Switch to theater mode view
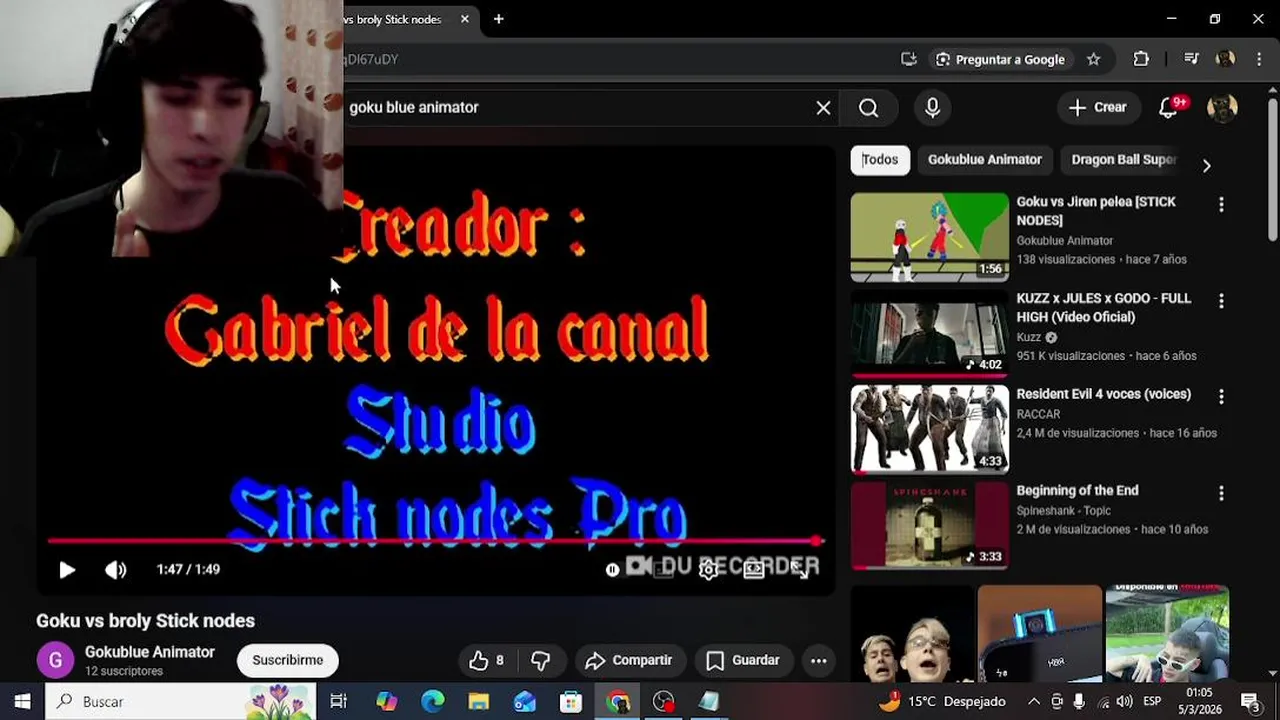 pyautogui.click(x=754, y=569)
